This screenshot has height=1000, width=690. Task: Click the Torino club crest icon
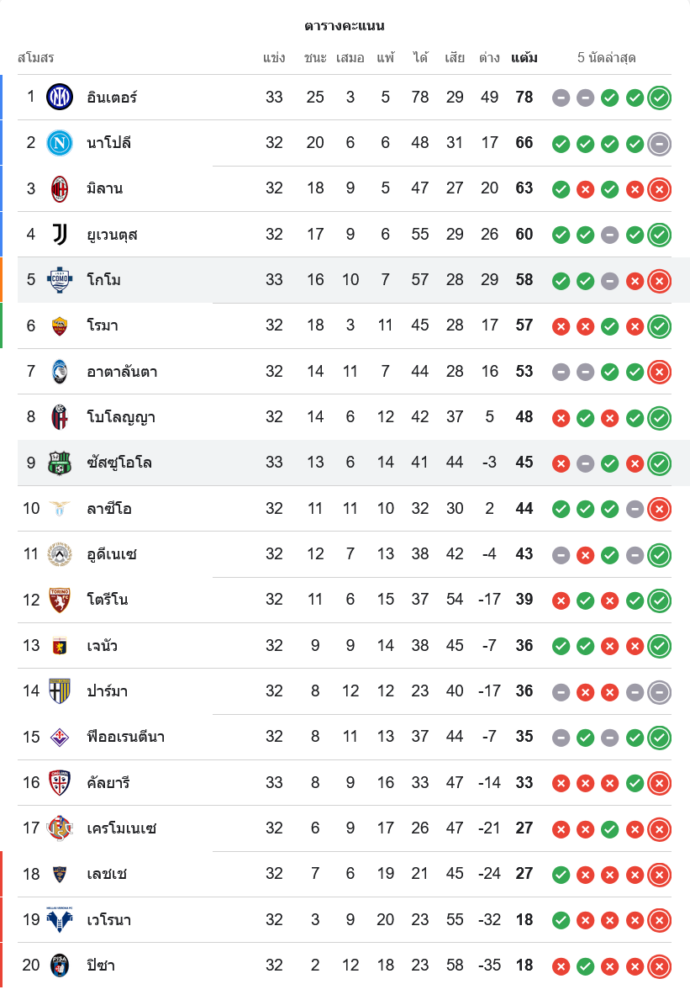click(x=60, y=600)
